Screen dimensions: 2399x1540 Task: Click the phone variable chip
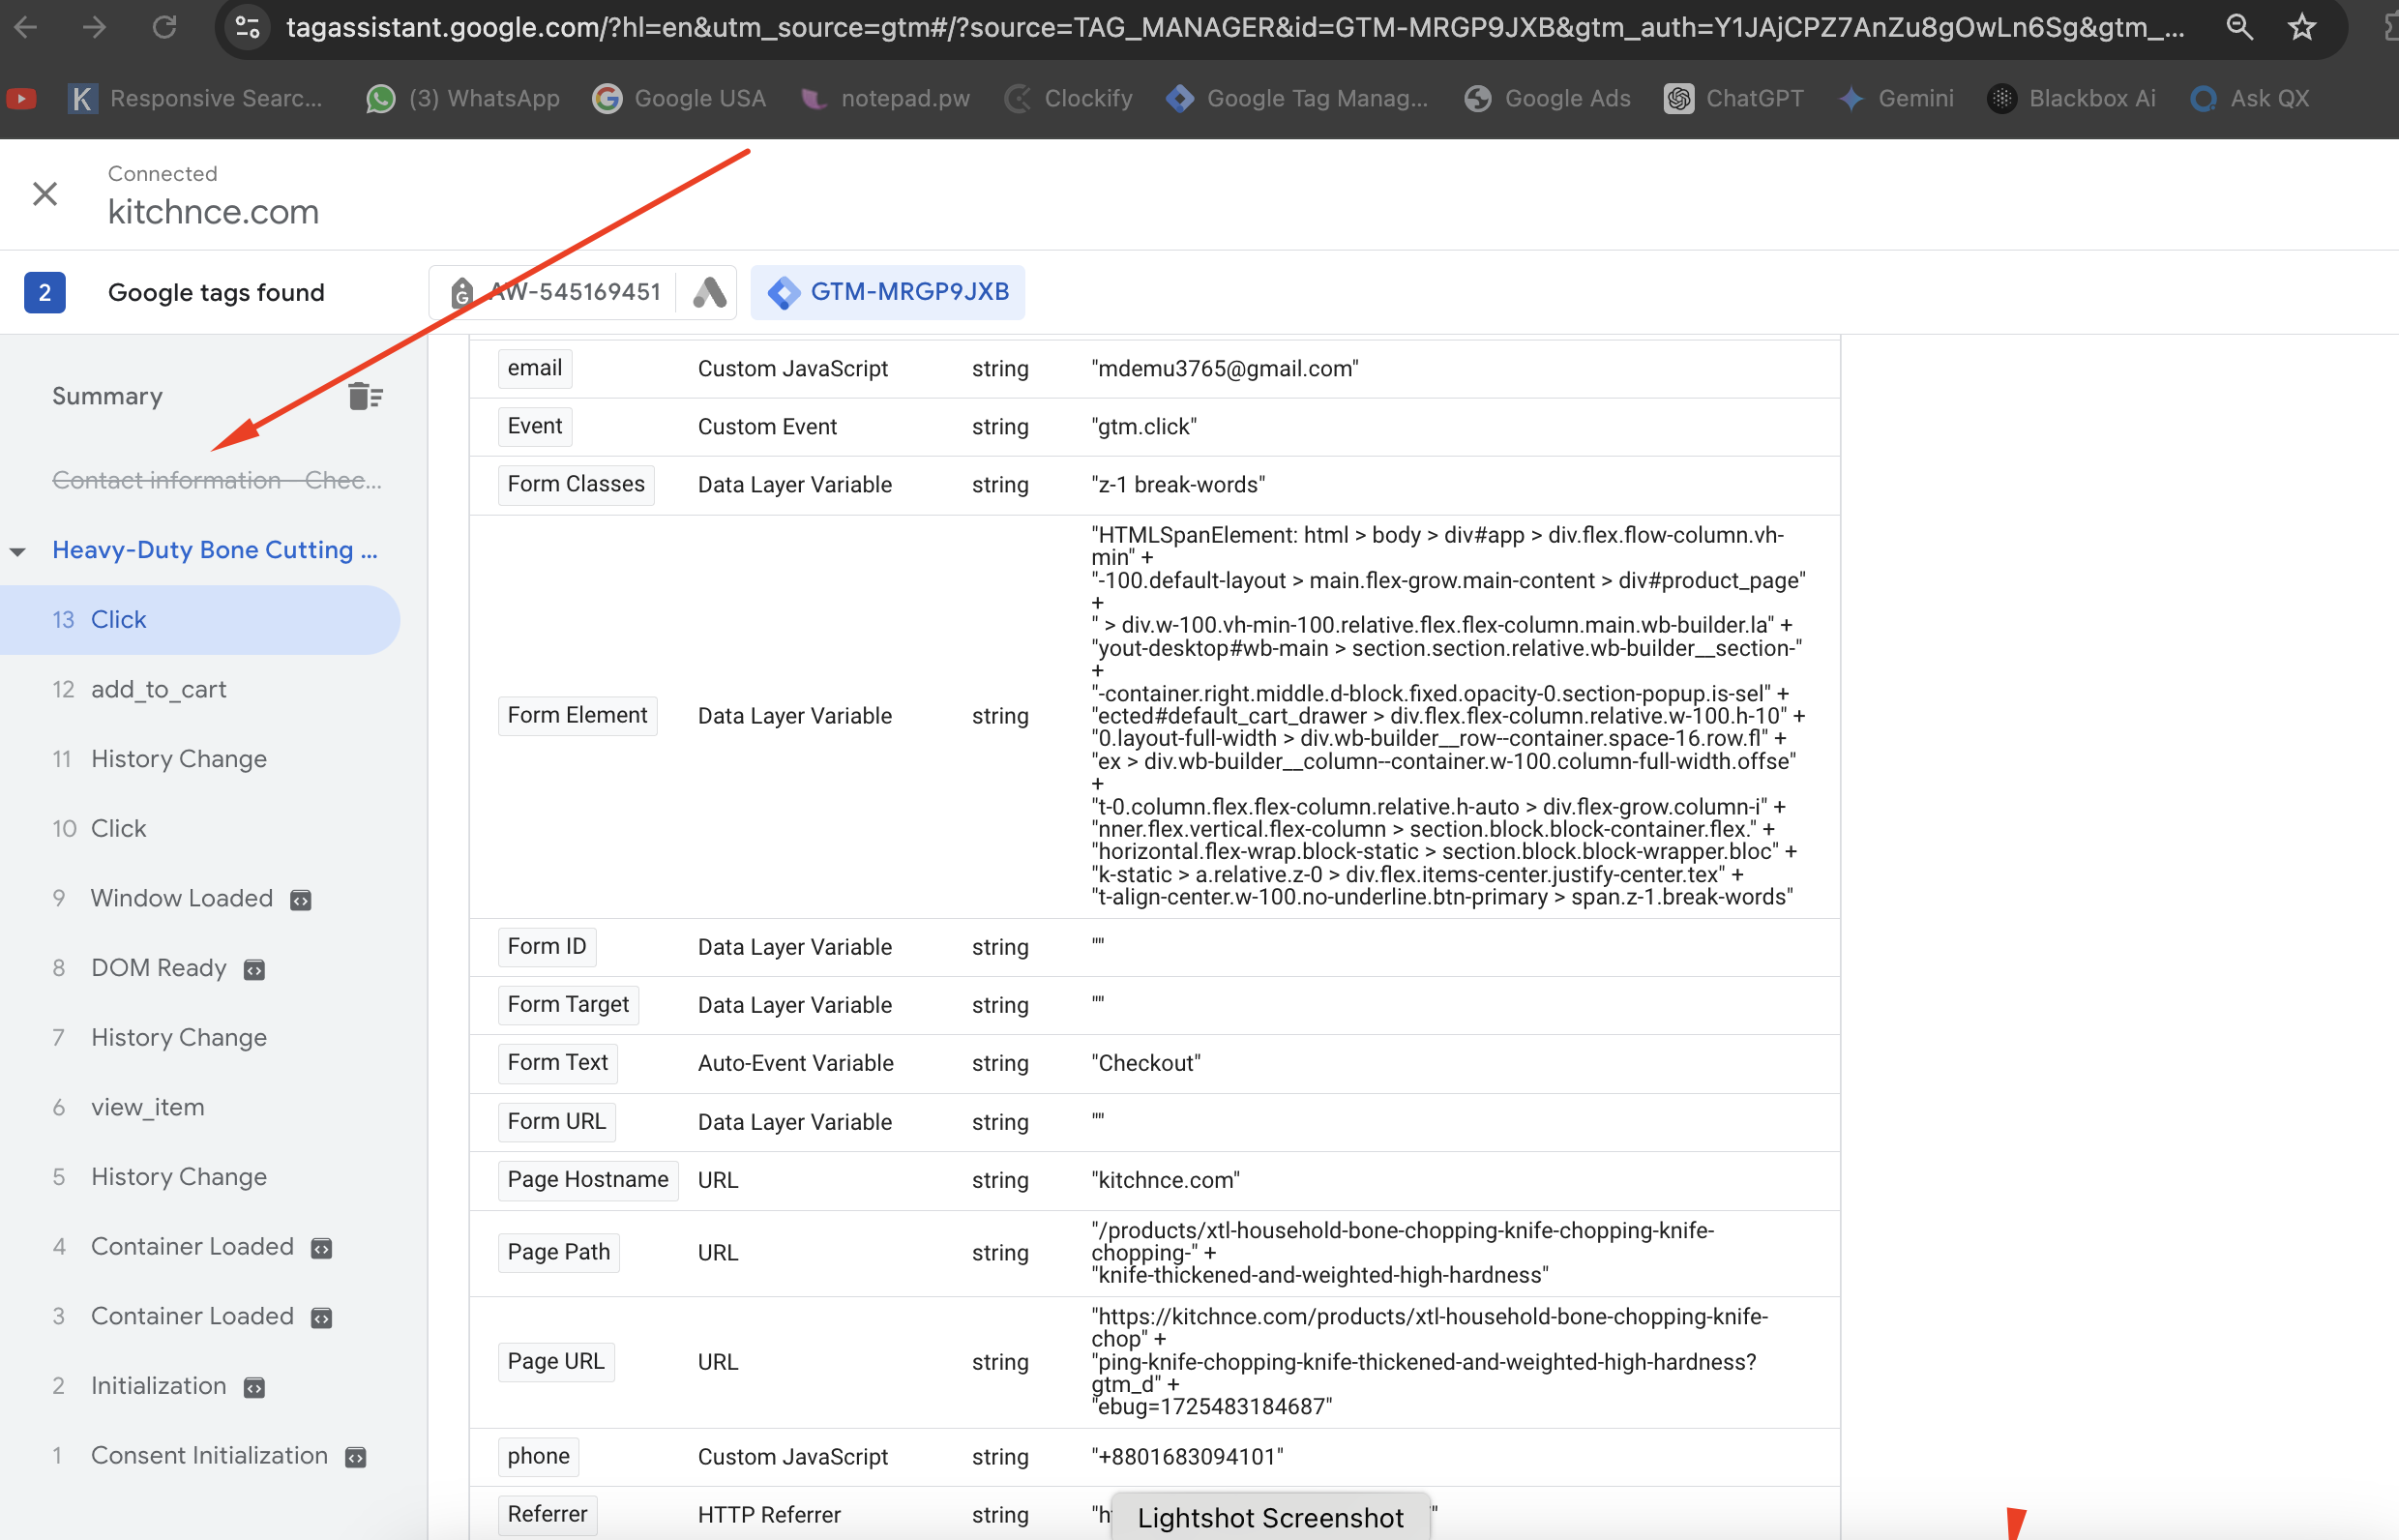coord(538,1457)
